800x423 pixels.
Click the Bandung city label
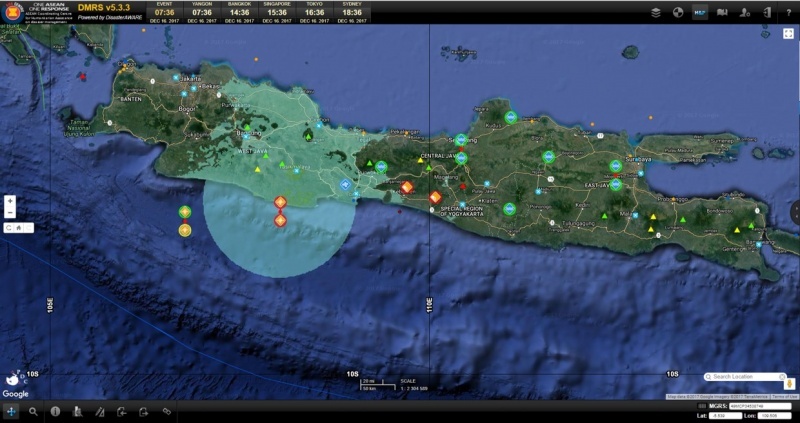pos(249,133)
